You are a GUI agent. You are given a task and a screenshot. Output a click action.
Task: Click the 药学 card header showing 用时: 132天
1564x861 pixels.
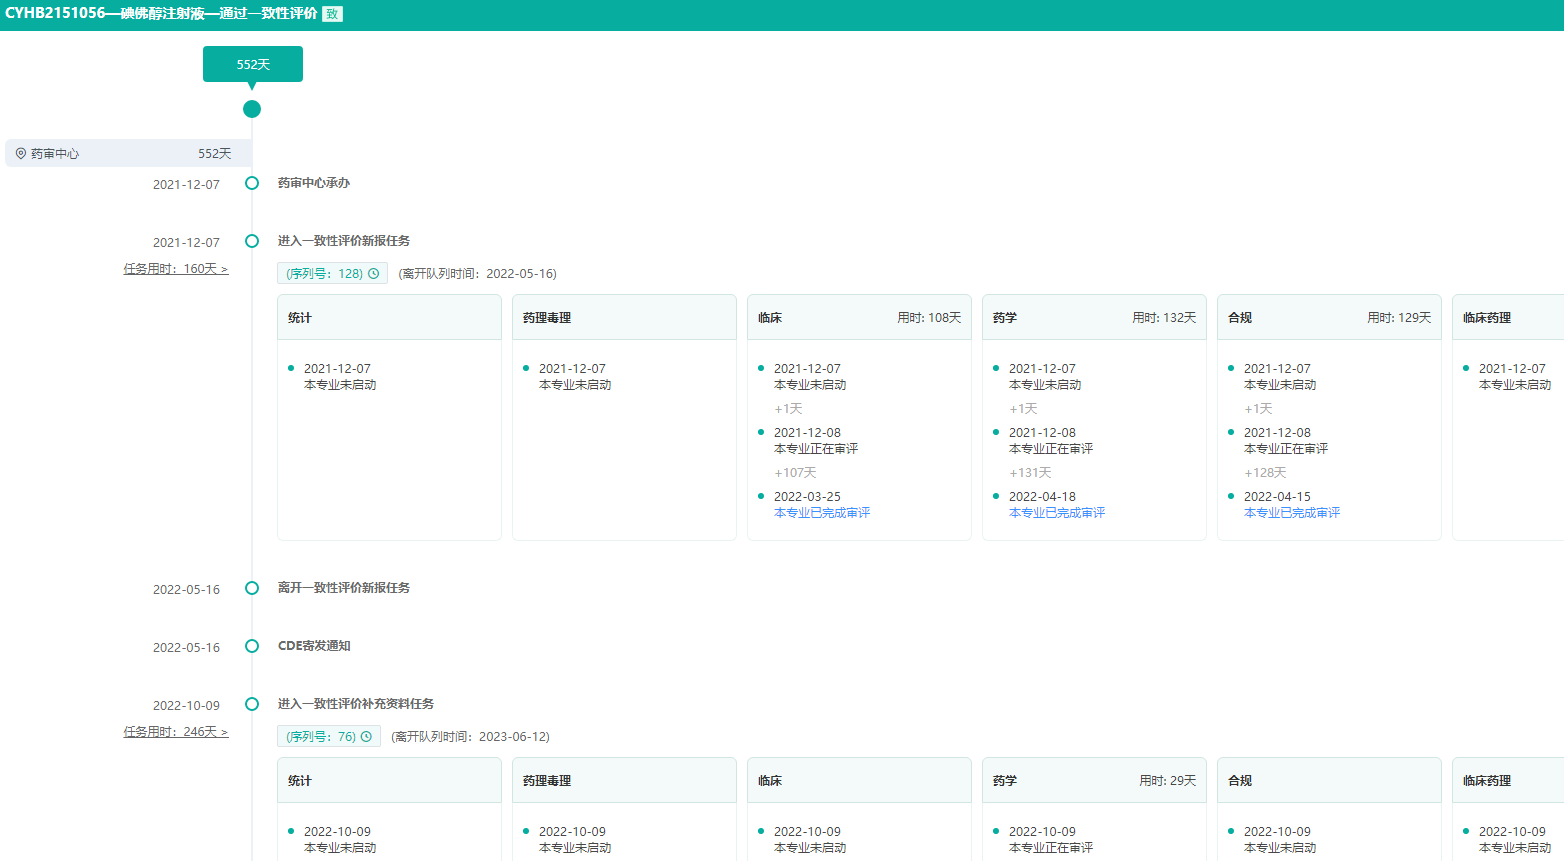1094,318
